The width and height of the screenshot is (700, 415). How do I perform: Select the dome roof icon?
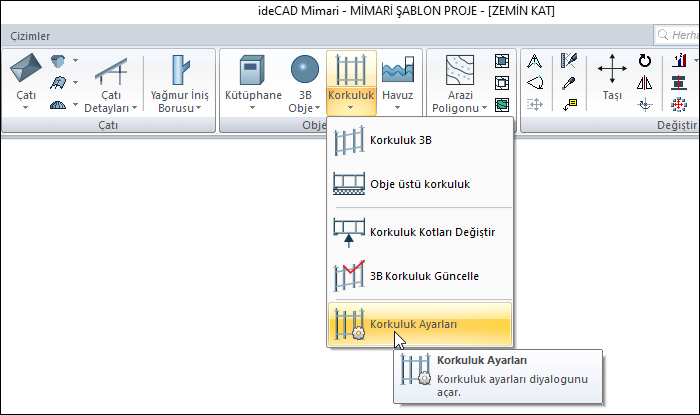58,105
